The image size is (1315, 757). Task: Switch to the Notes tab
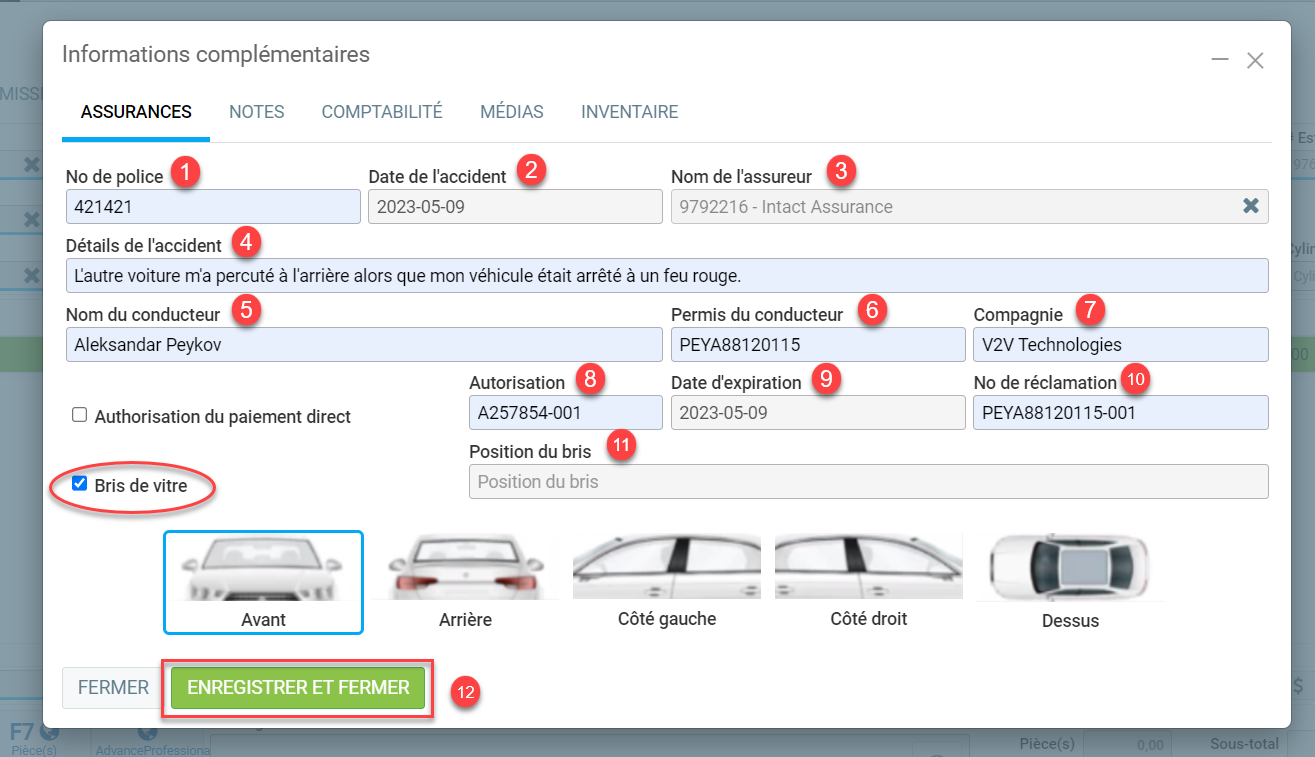[257, 112]
